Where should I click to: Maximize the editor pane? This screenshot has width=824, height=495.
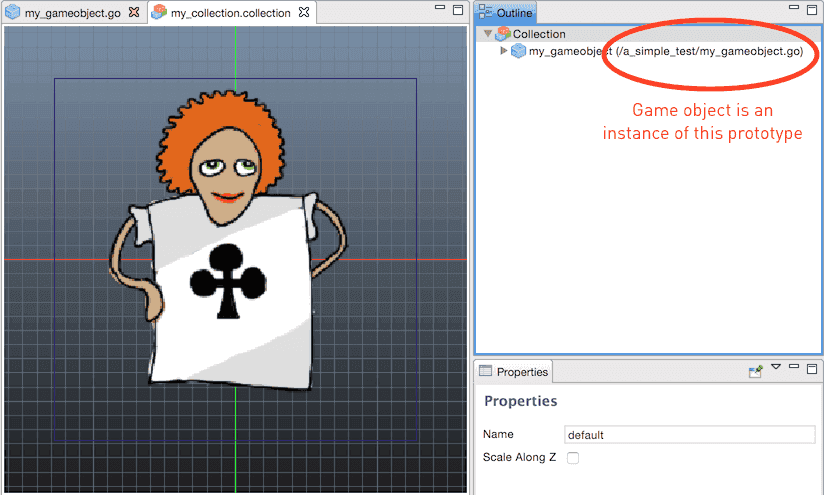click(458, 10)
